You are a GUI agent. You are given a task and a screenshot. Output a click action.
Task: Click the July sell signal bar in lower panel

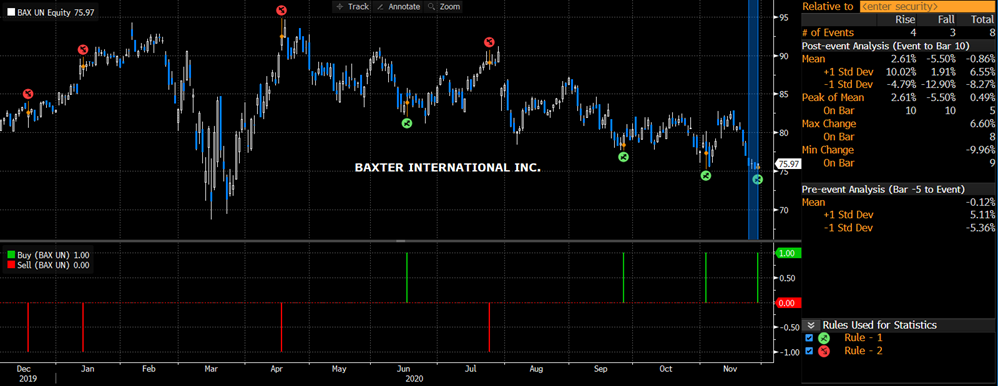pos(489,327)
